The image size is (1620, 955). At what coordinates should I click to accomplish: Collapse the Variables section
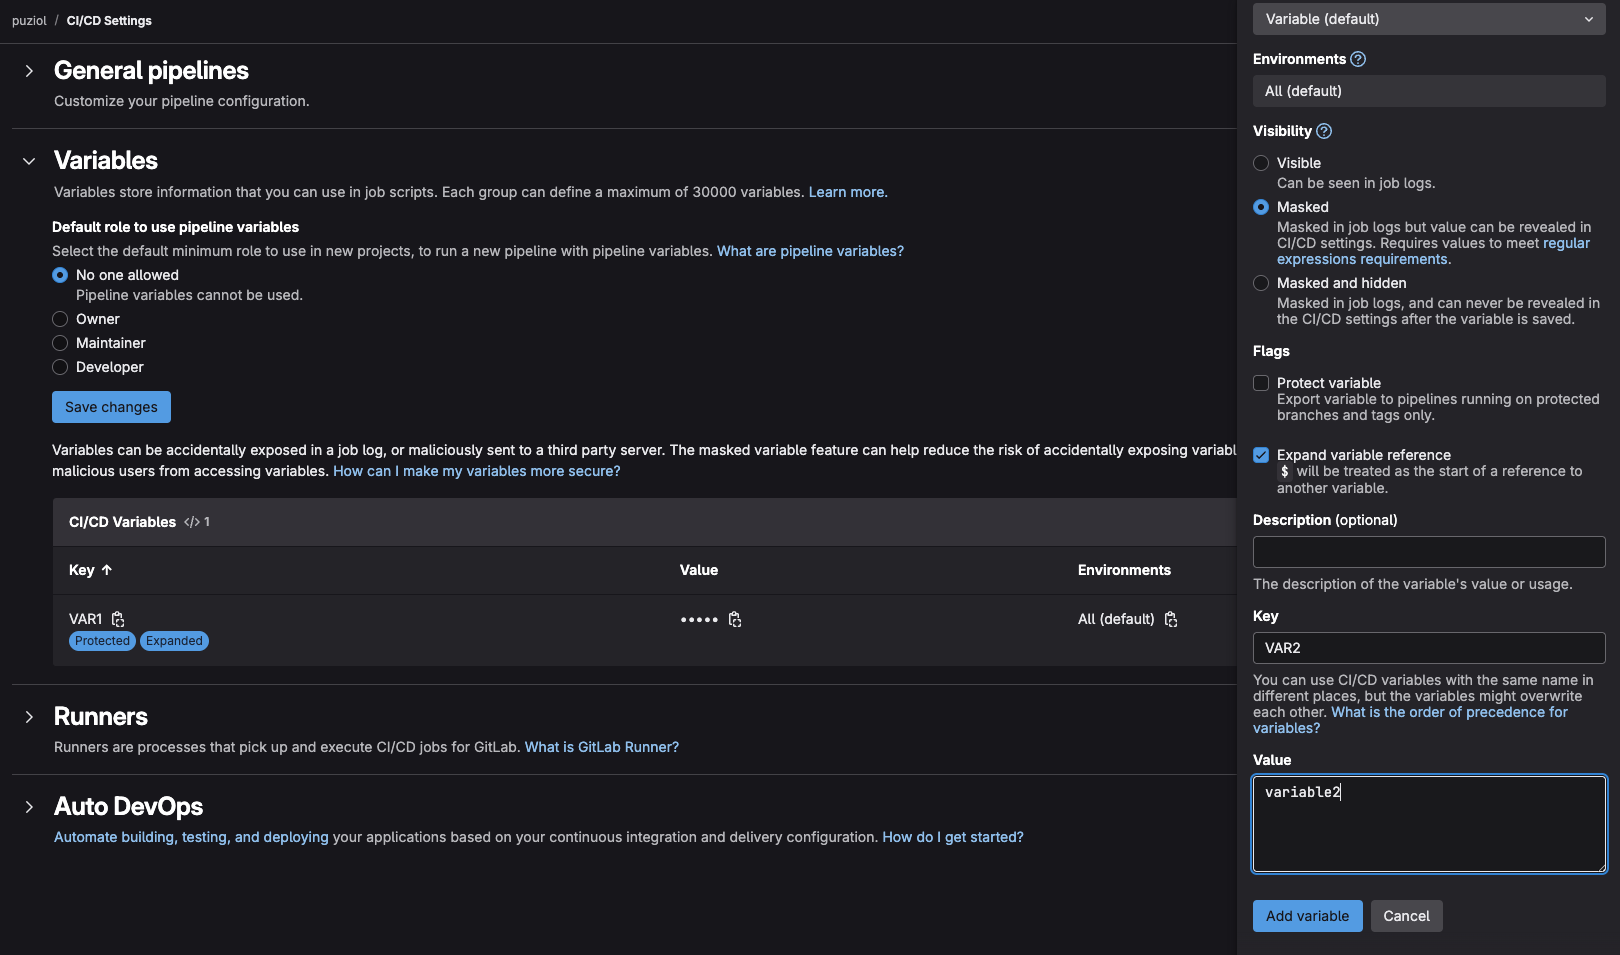pos(29,161)
